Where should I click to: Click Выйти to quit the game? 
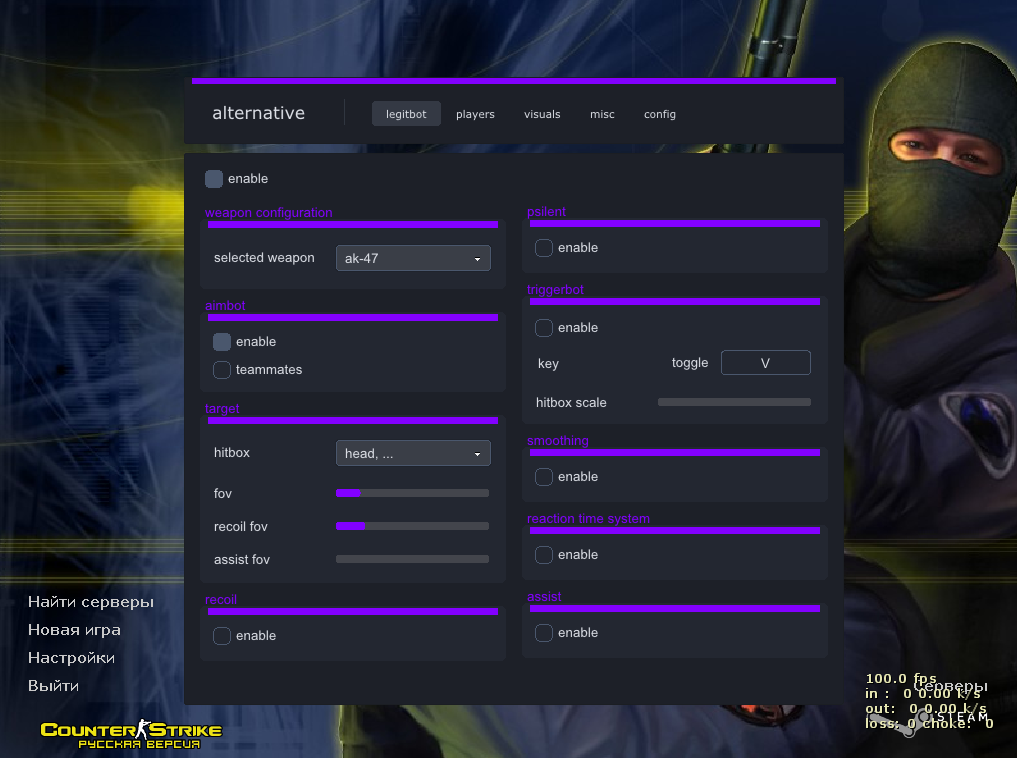[53, 685]
